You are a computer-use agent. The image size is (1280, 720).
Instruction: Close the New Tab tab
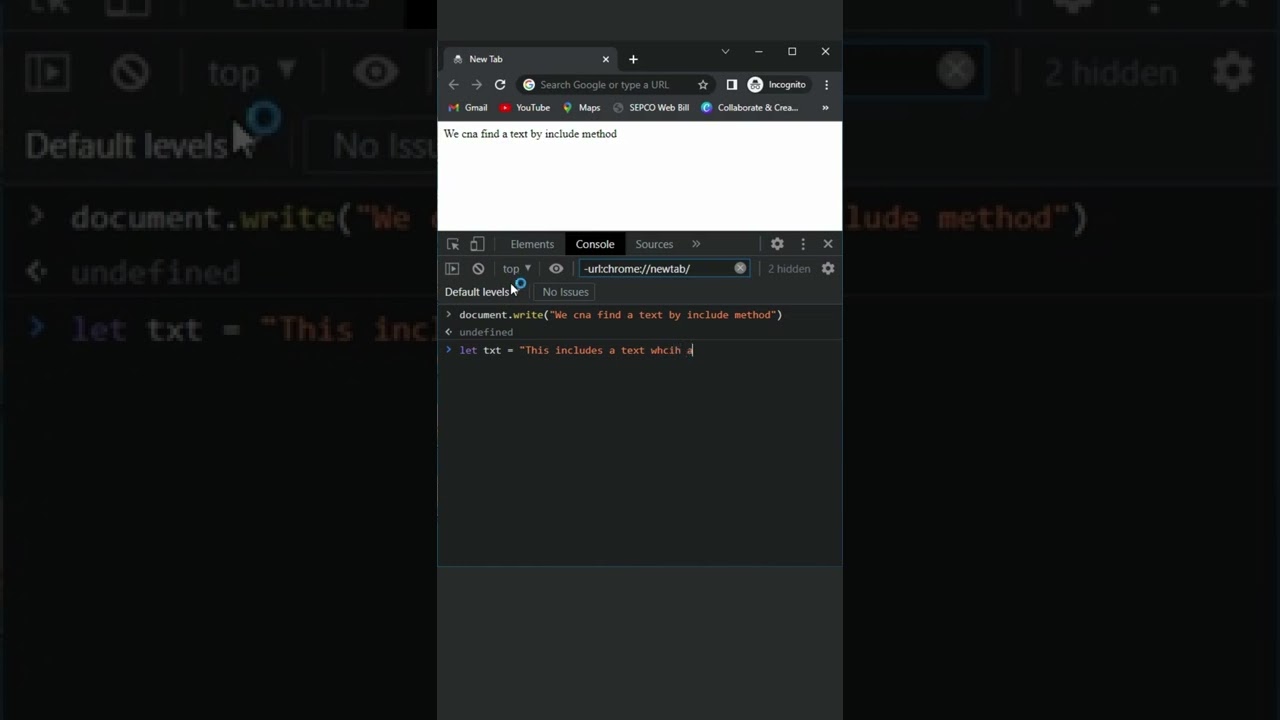click(x=605, y=59)
